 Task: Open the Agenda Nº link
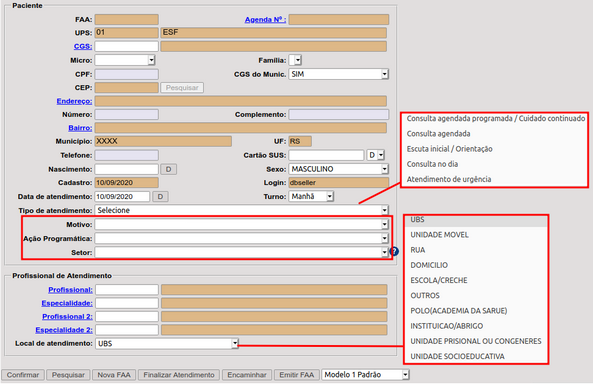tap(265, 19)
